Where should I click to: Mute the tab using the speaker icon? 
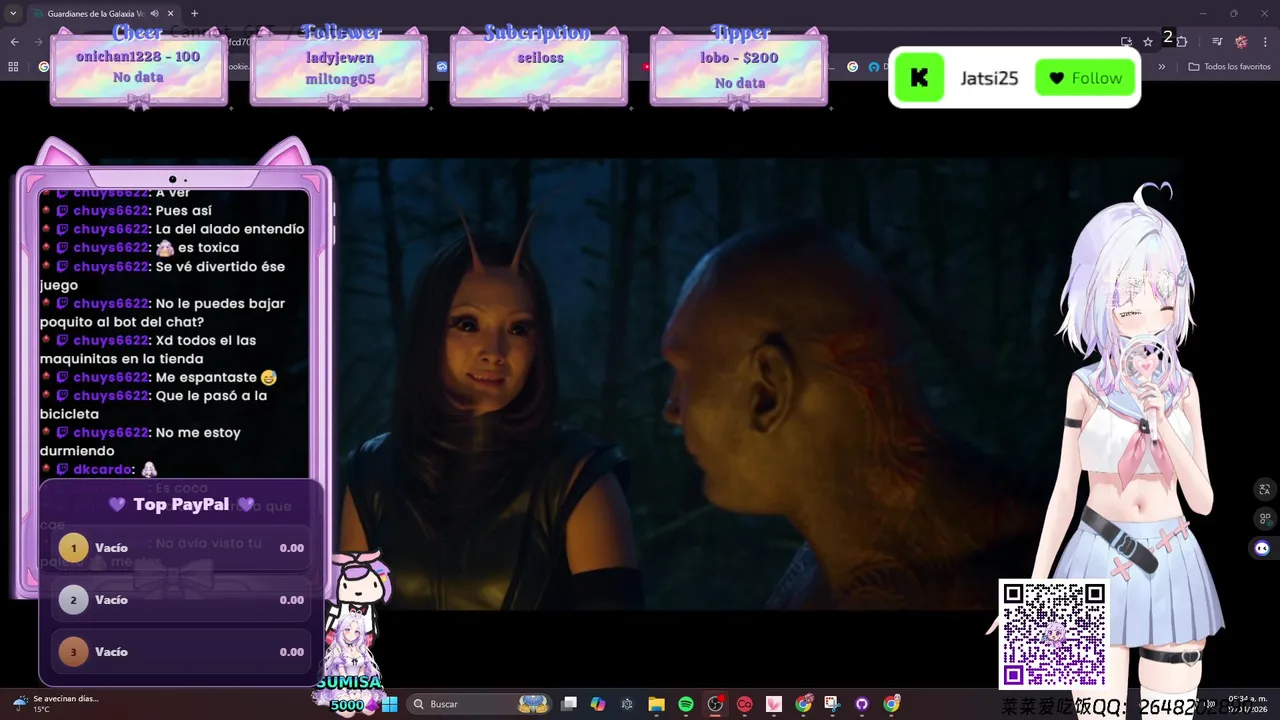153,14
